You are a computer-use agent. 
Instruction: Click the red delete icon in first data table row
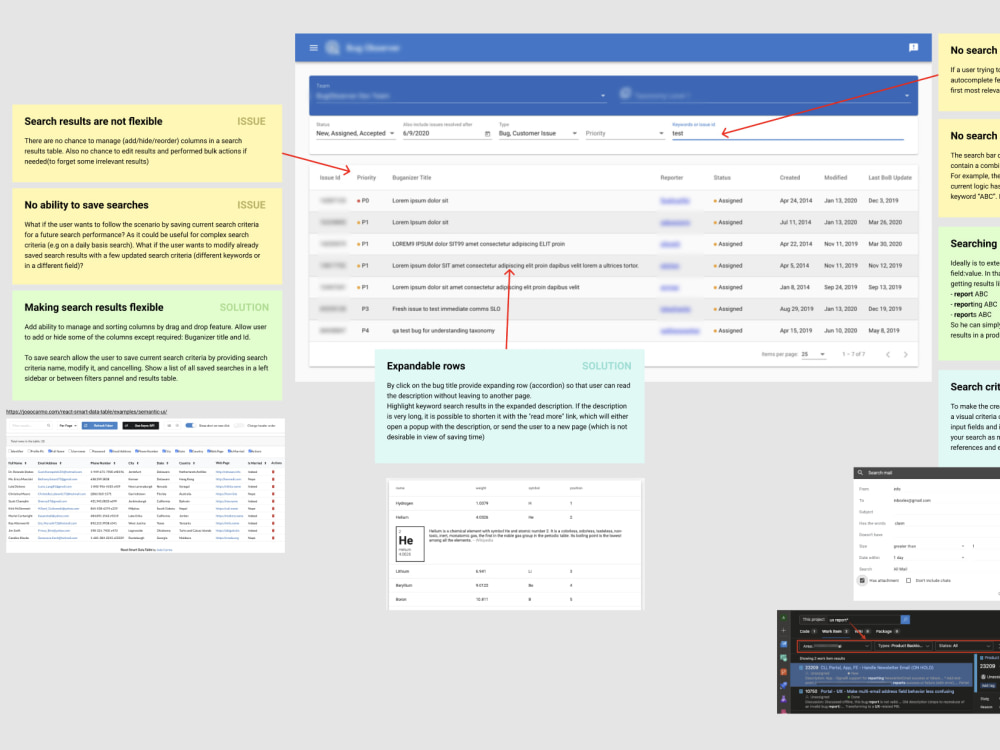point(274,472)
